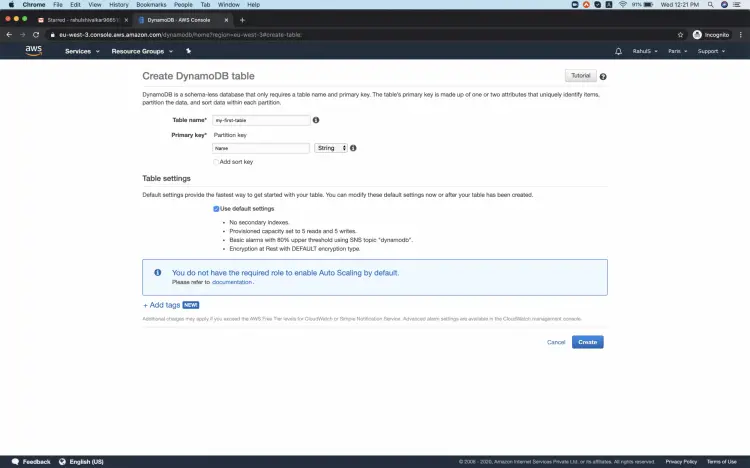Click the Create button
Viewport: 750px width, 468px height.
tap(587, 342)
